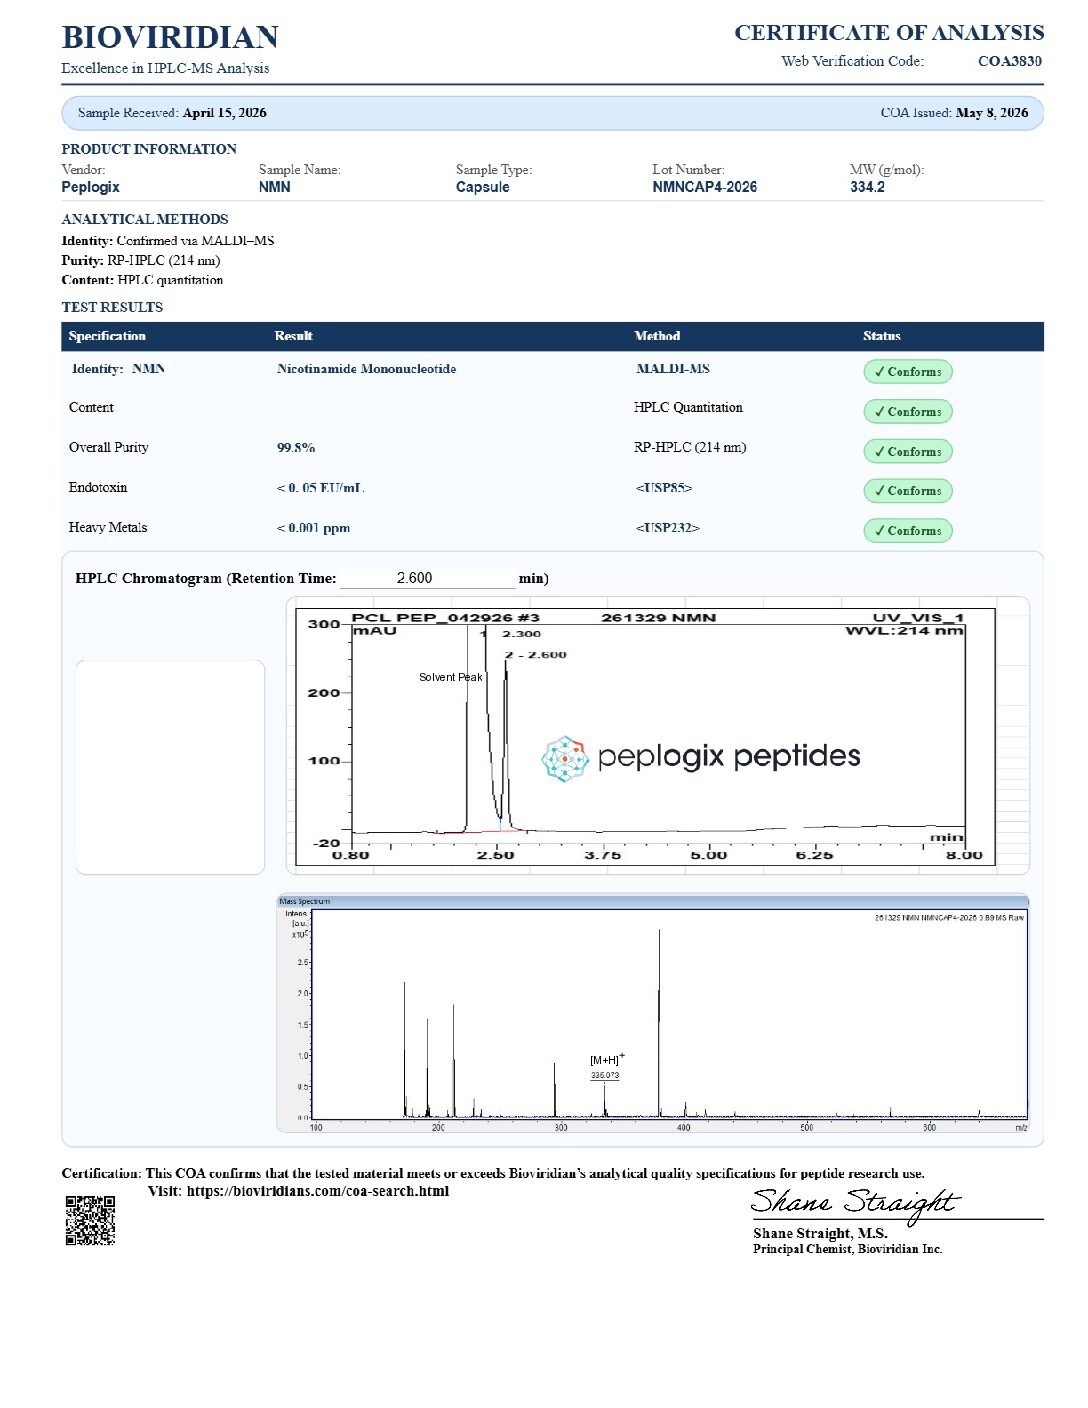1088x1408 pixels.
Task: Click the Method column header
Action: [657, 336]
